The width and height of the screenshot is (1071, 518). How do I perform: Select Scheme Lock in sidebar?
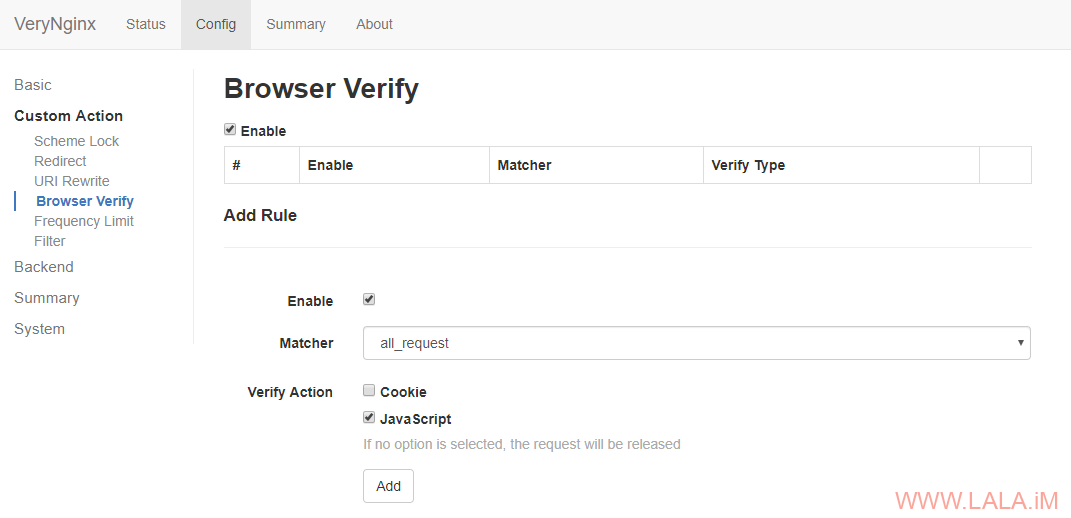(76, 141)
